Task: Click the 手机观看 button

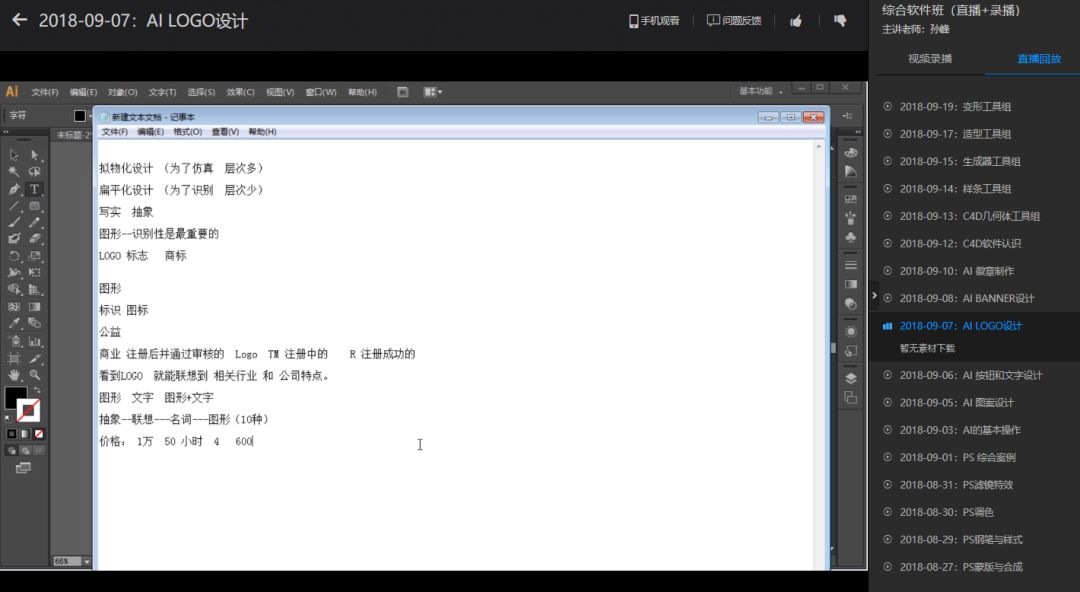Action: click(654, 21)
